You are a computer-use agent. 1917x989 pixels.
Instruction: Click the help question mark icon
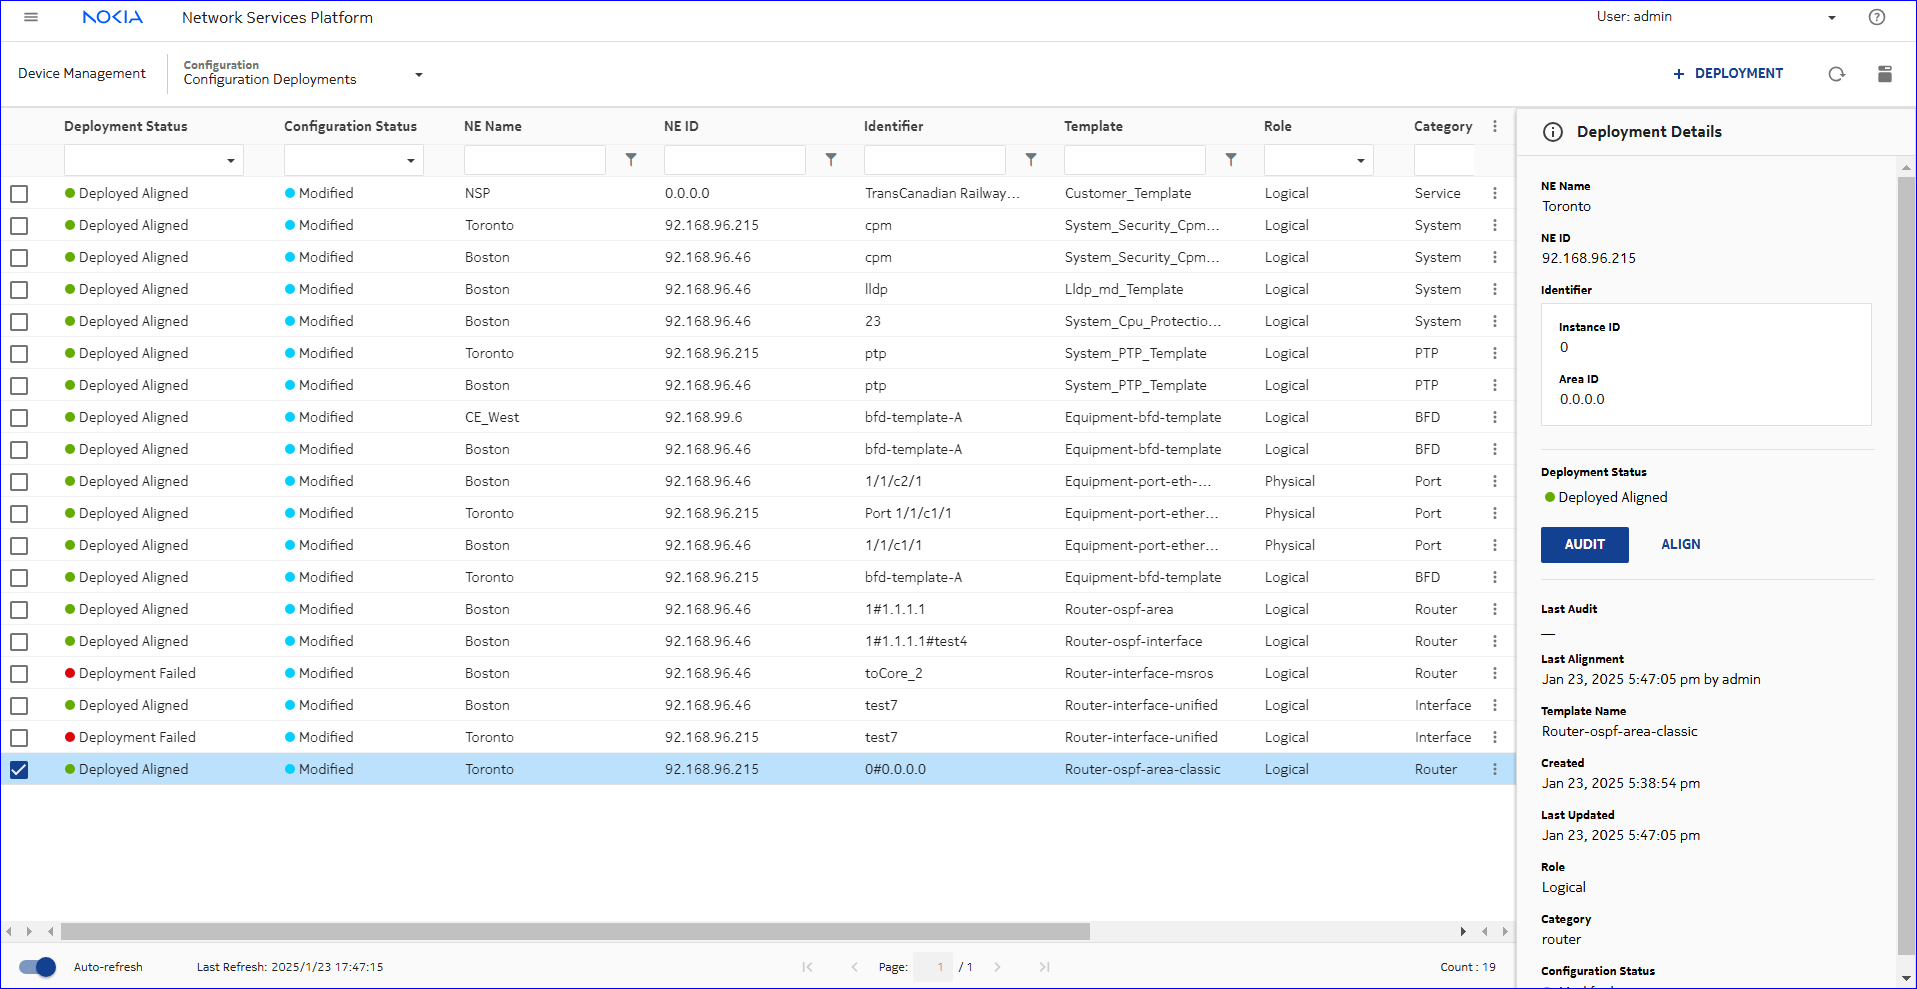coord(1876,17)
